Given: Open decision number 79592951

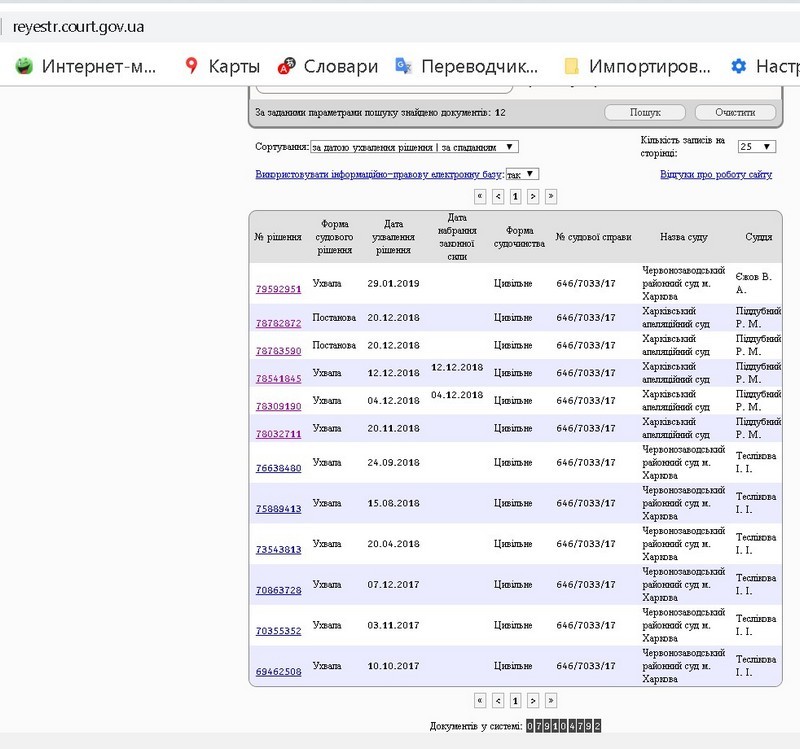Looking at the screenshot, I should [x=279, y=289].
